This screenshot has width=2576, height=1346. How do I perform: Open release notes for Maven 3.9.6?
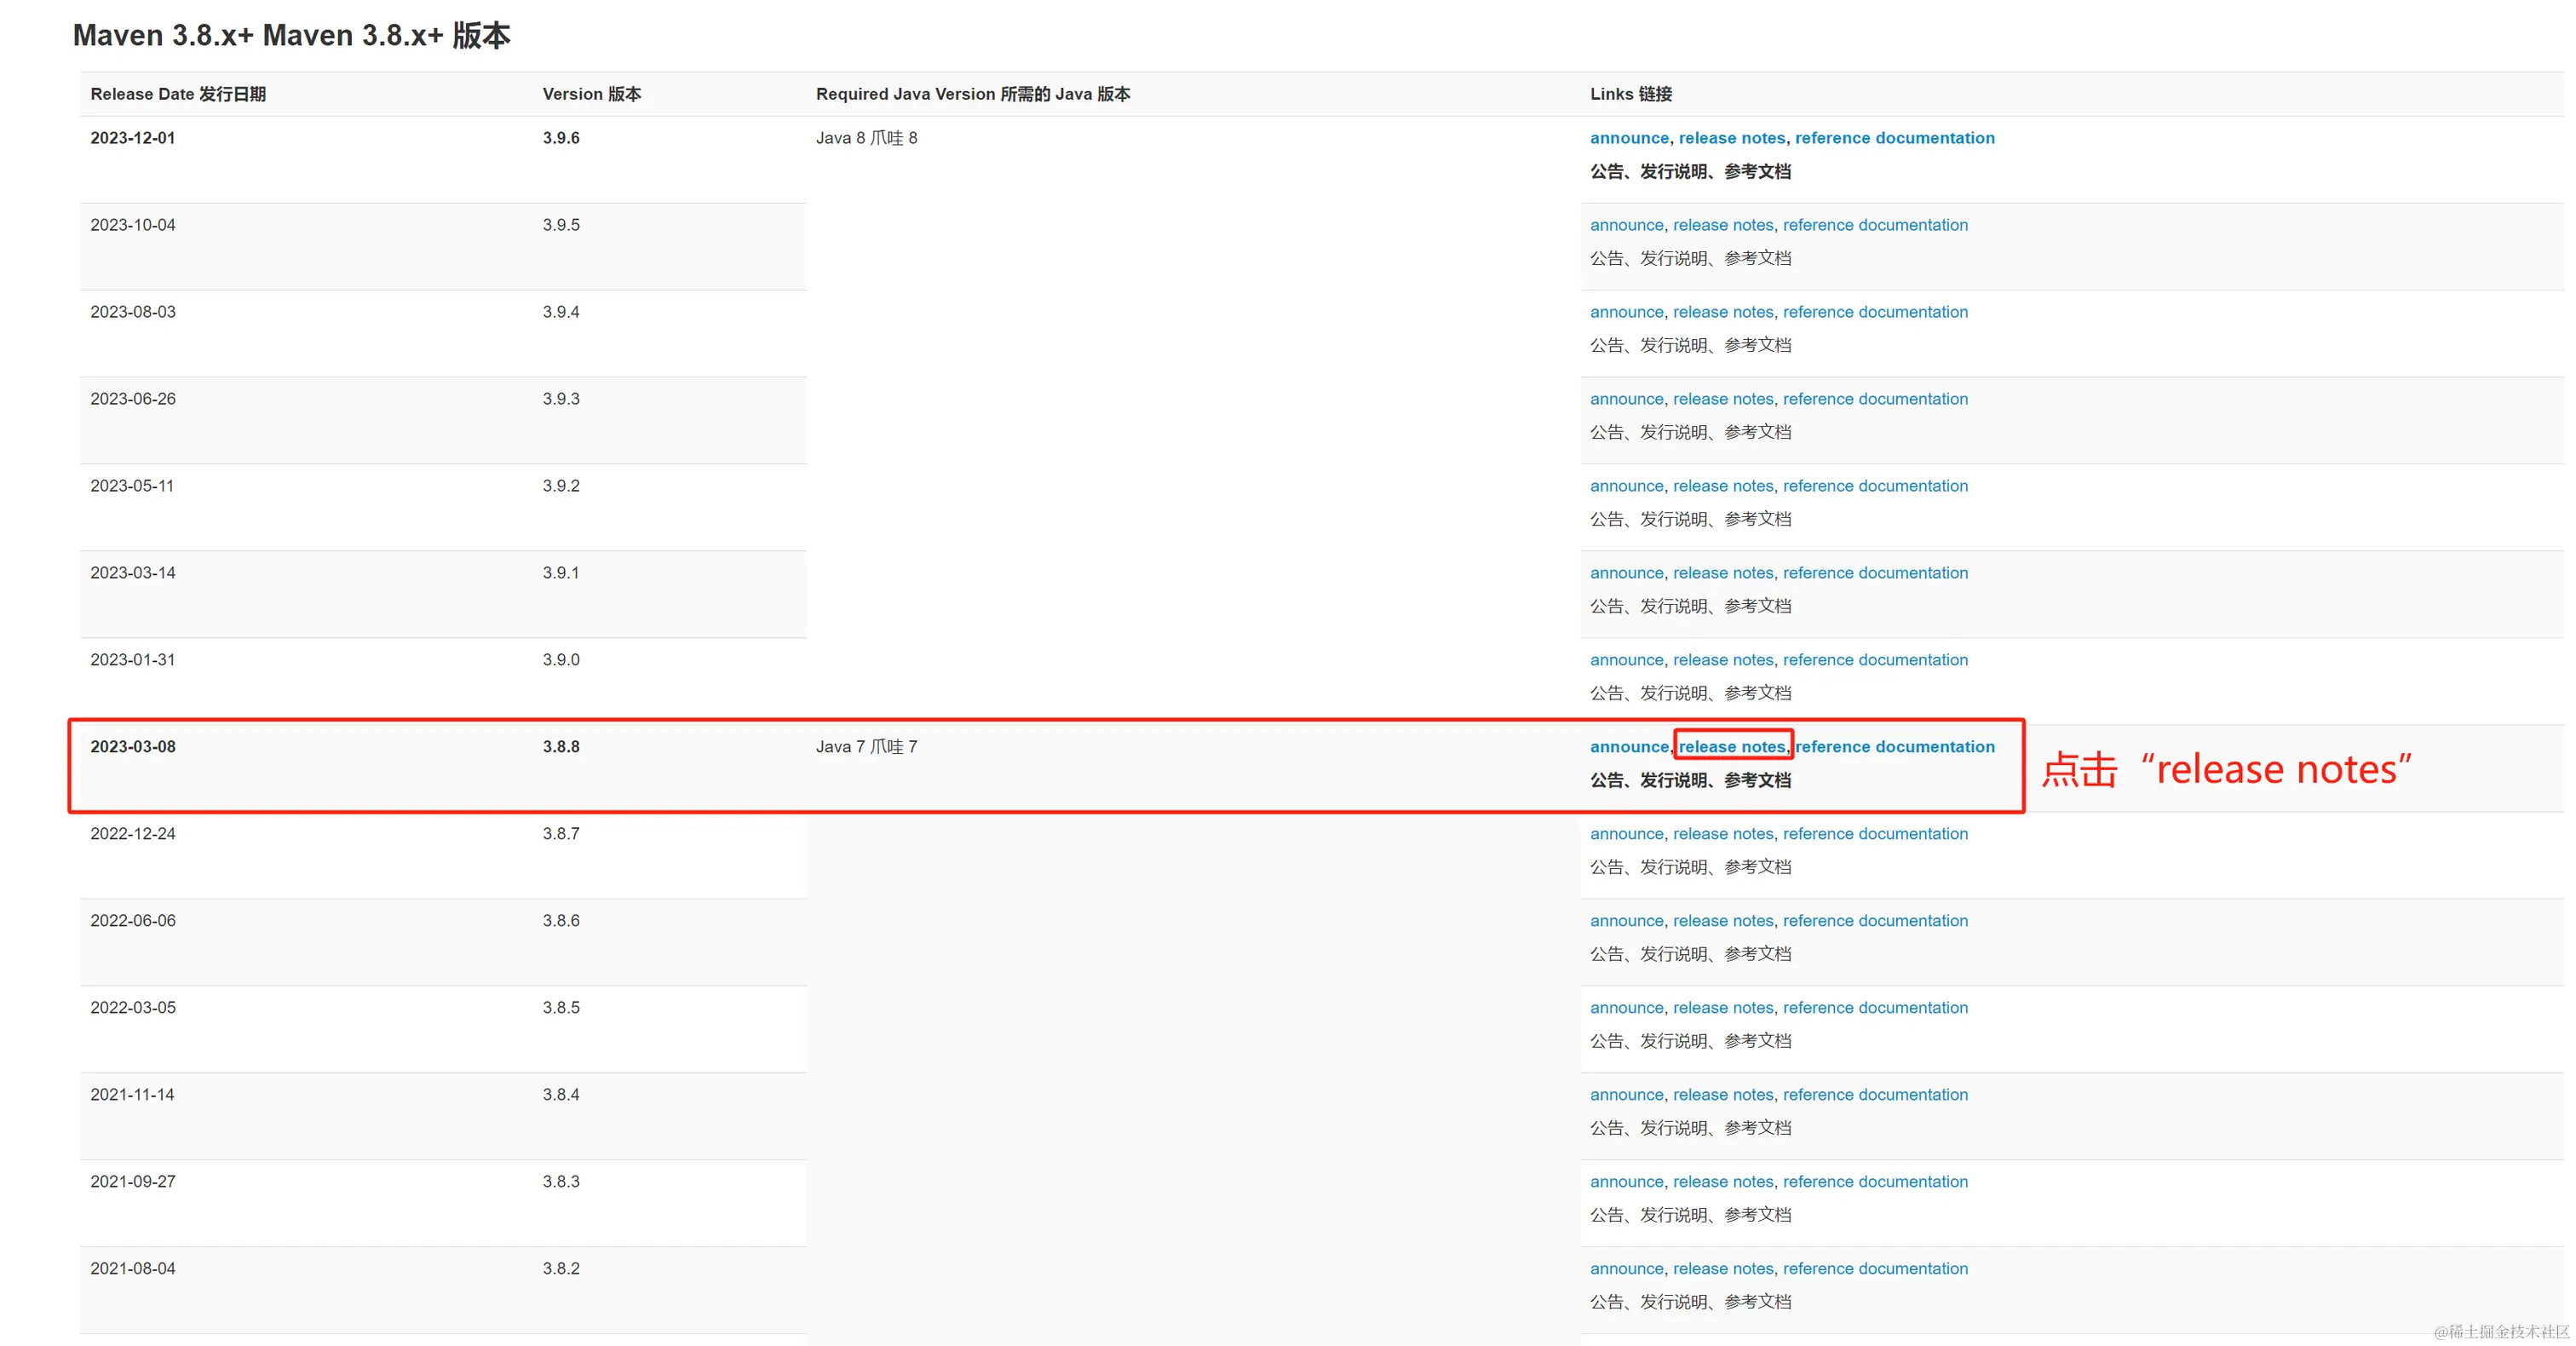[1731, 138]
